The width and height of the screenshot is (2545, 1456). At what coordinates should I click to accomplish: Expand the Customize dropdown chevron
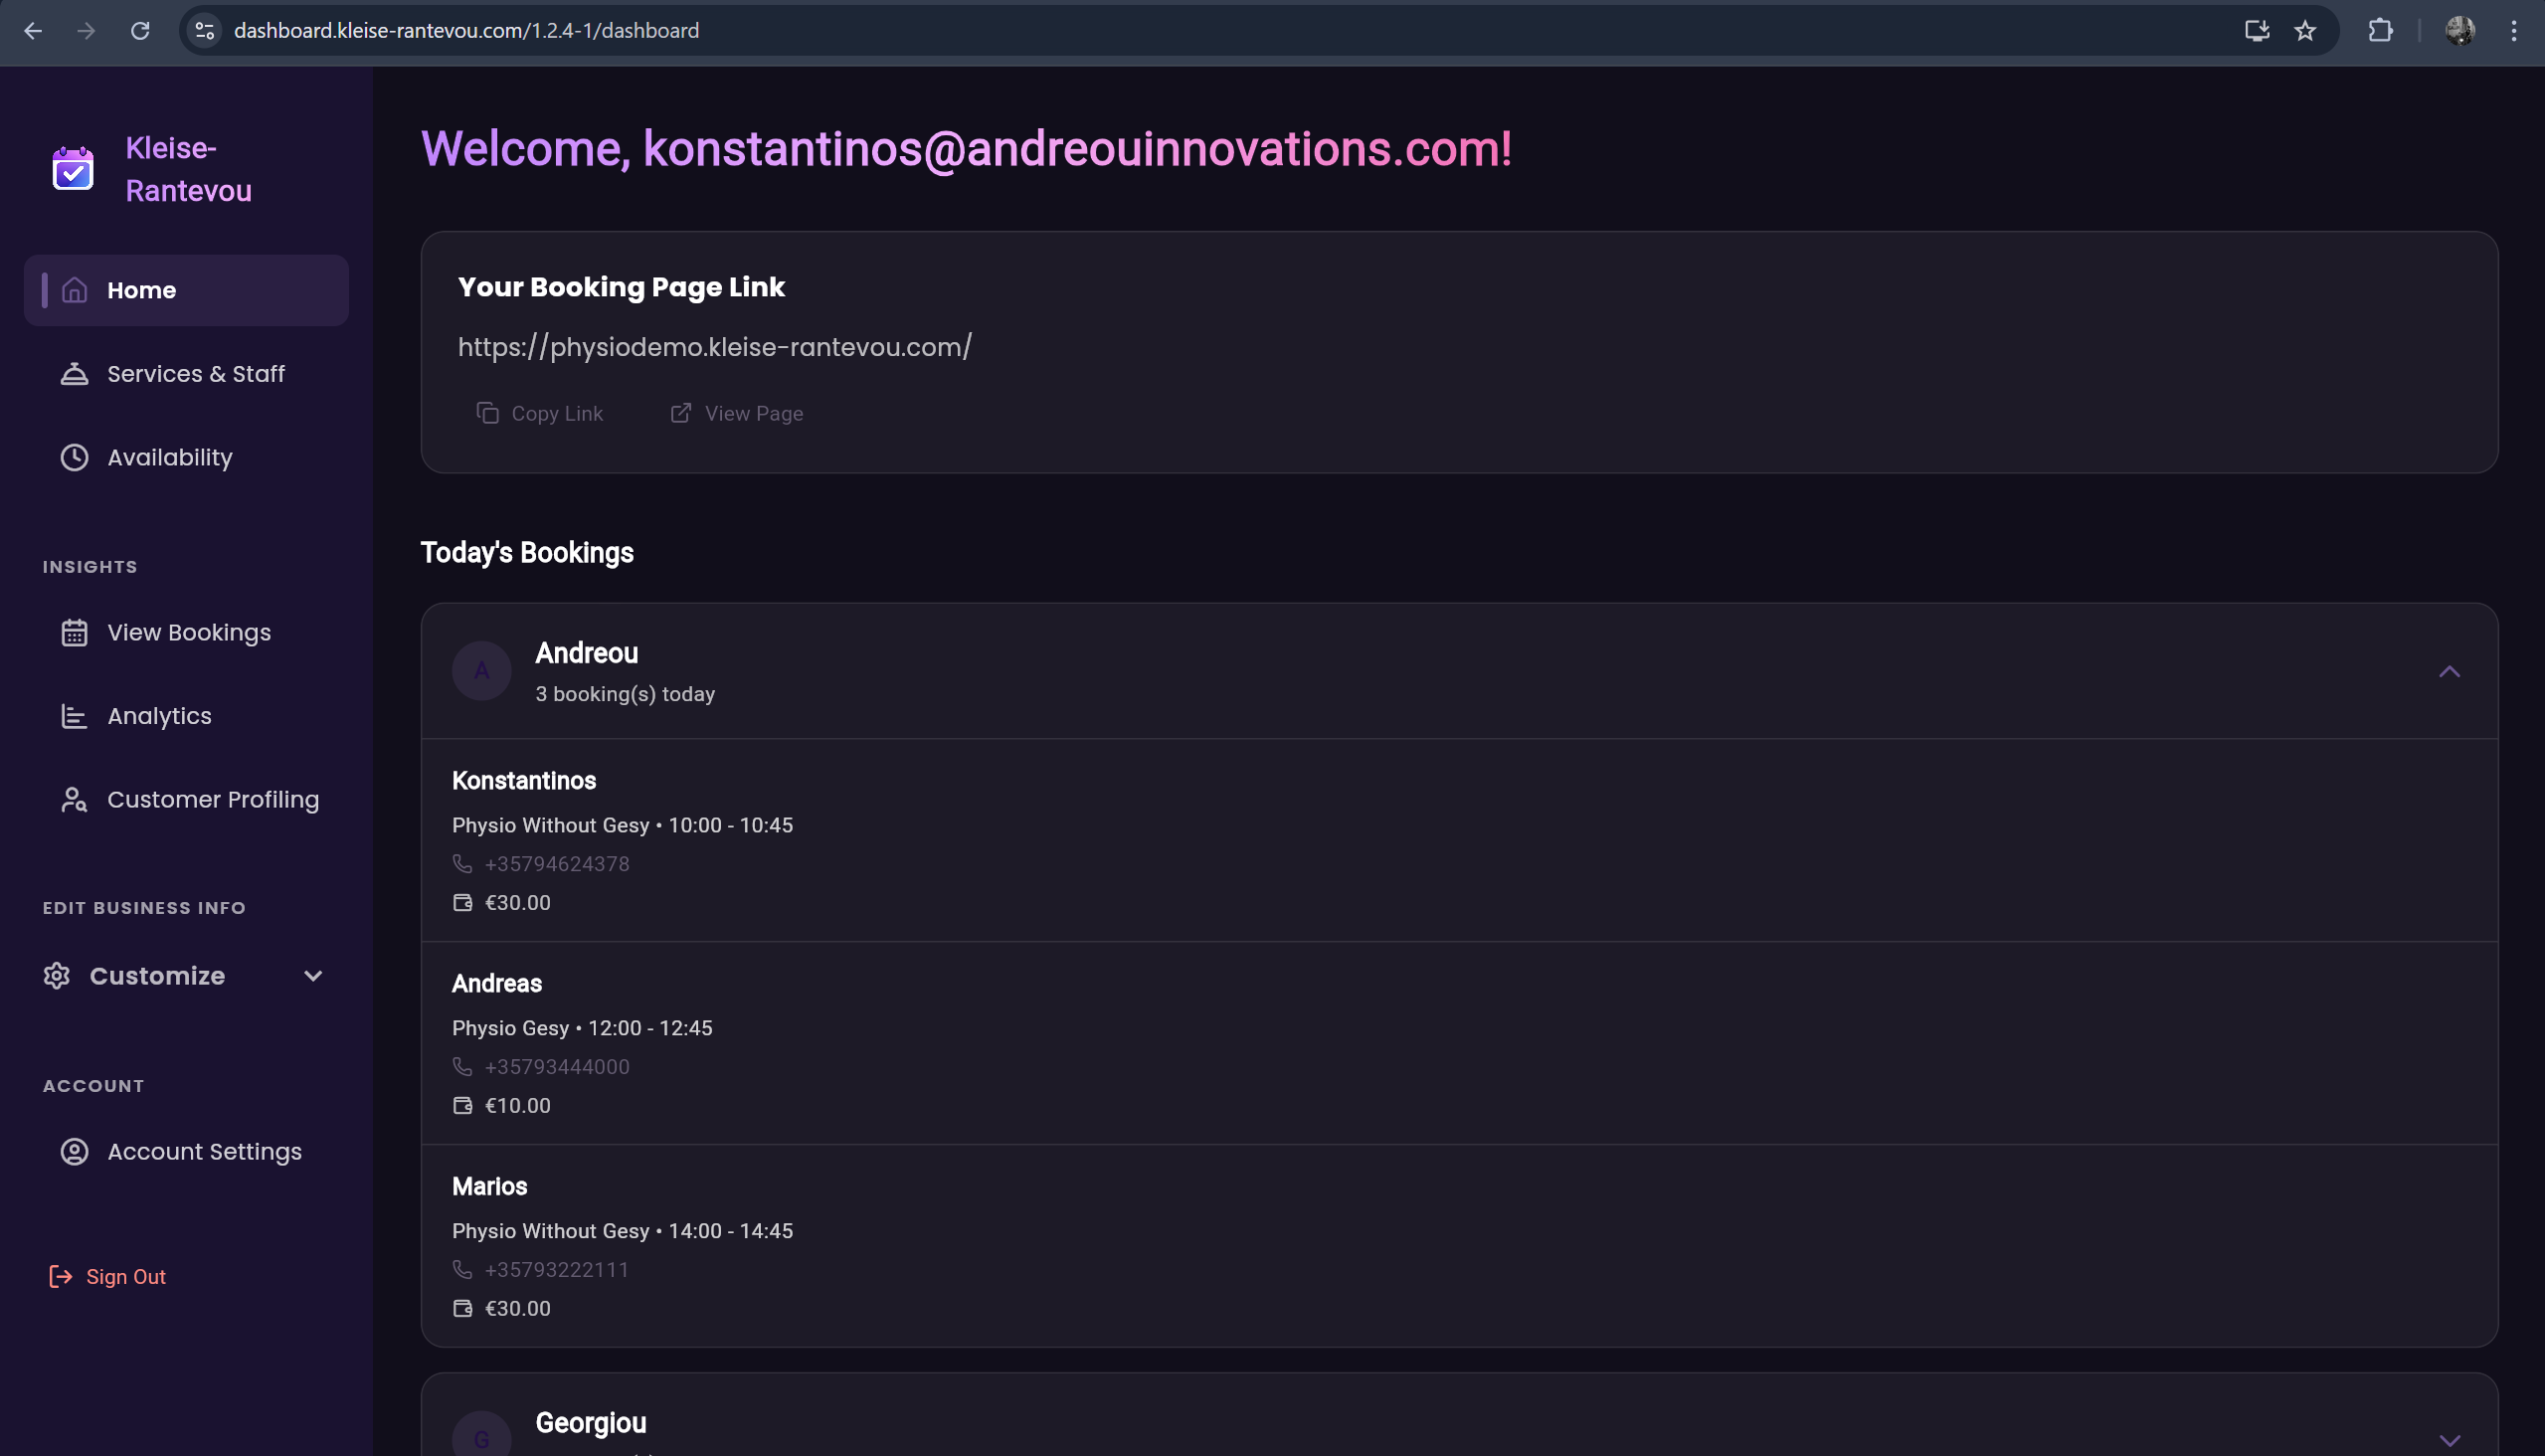tap(313, 976)
